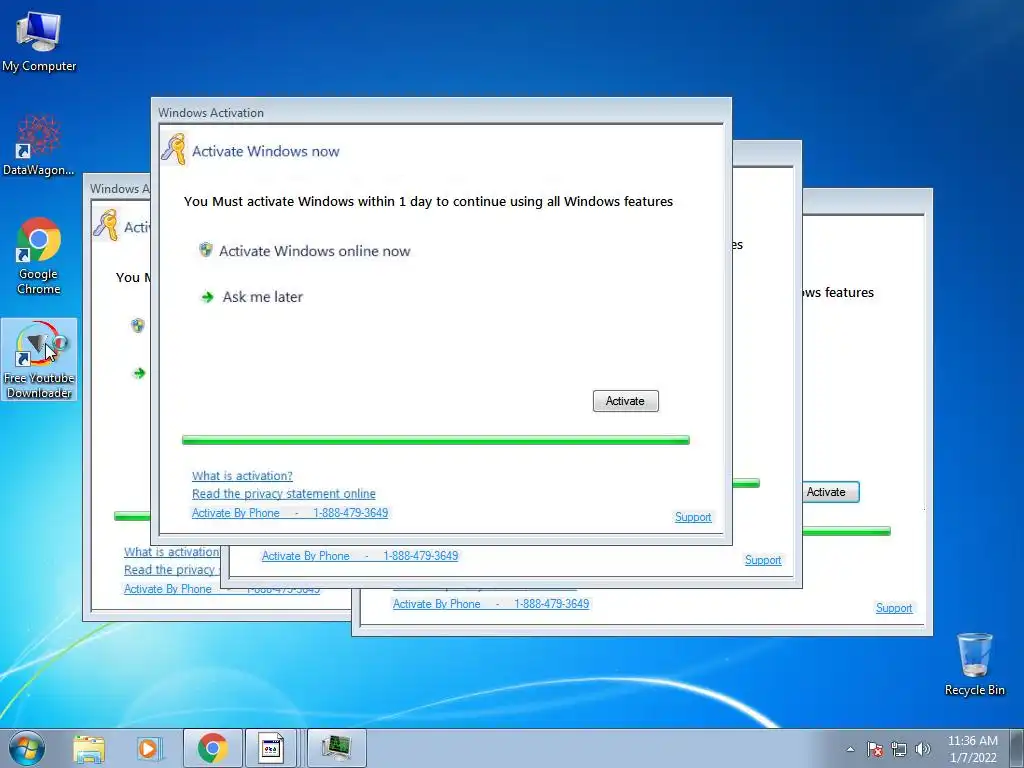Select the Google Chrome desktop shortcut
The height and width of the screenshot is (768, 1024).
[x=39, y=255]
